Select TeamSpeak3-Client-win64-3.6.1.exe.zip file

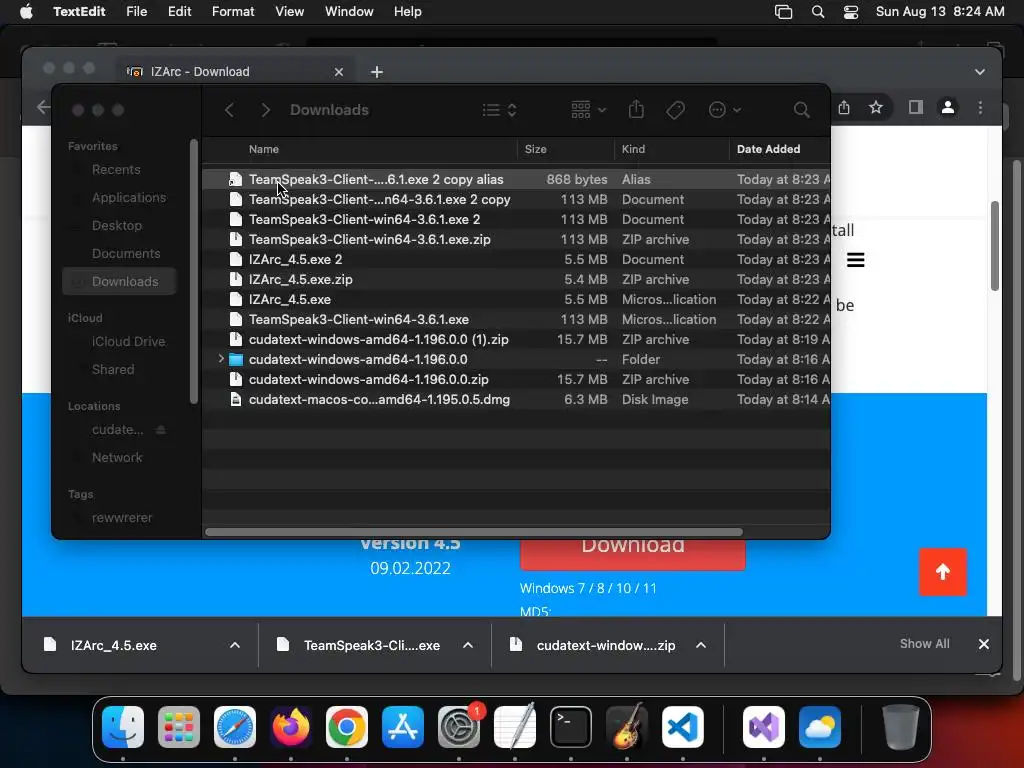point(516,239)
